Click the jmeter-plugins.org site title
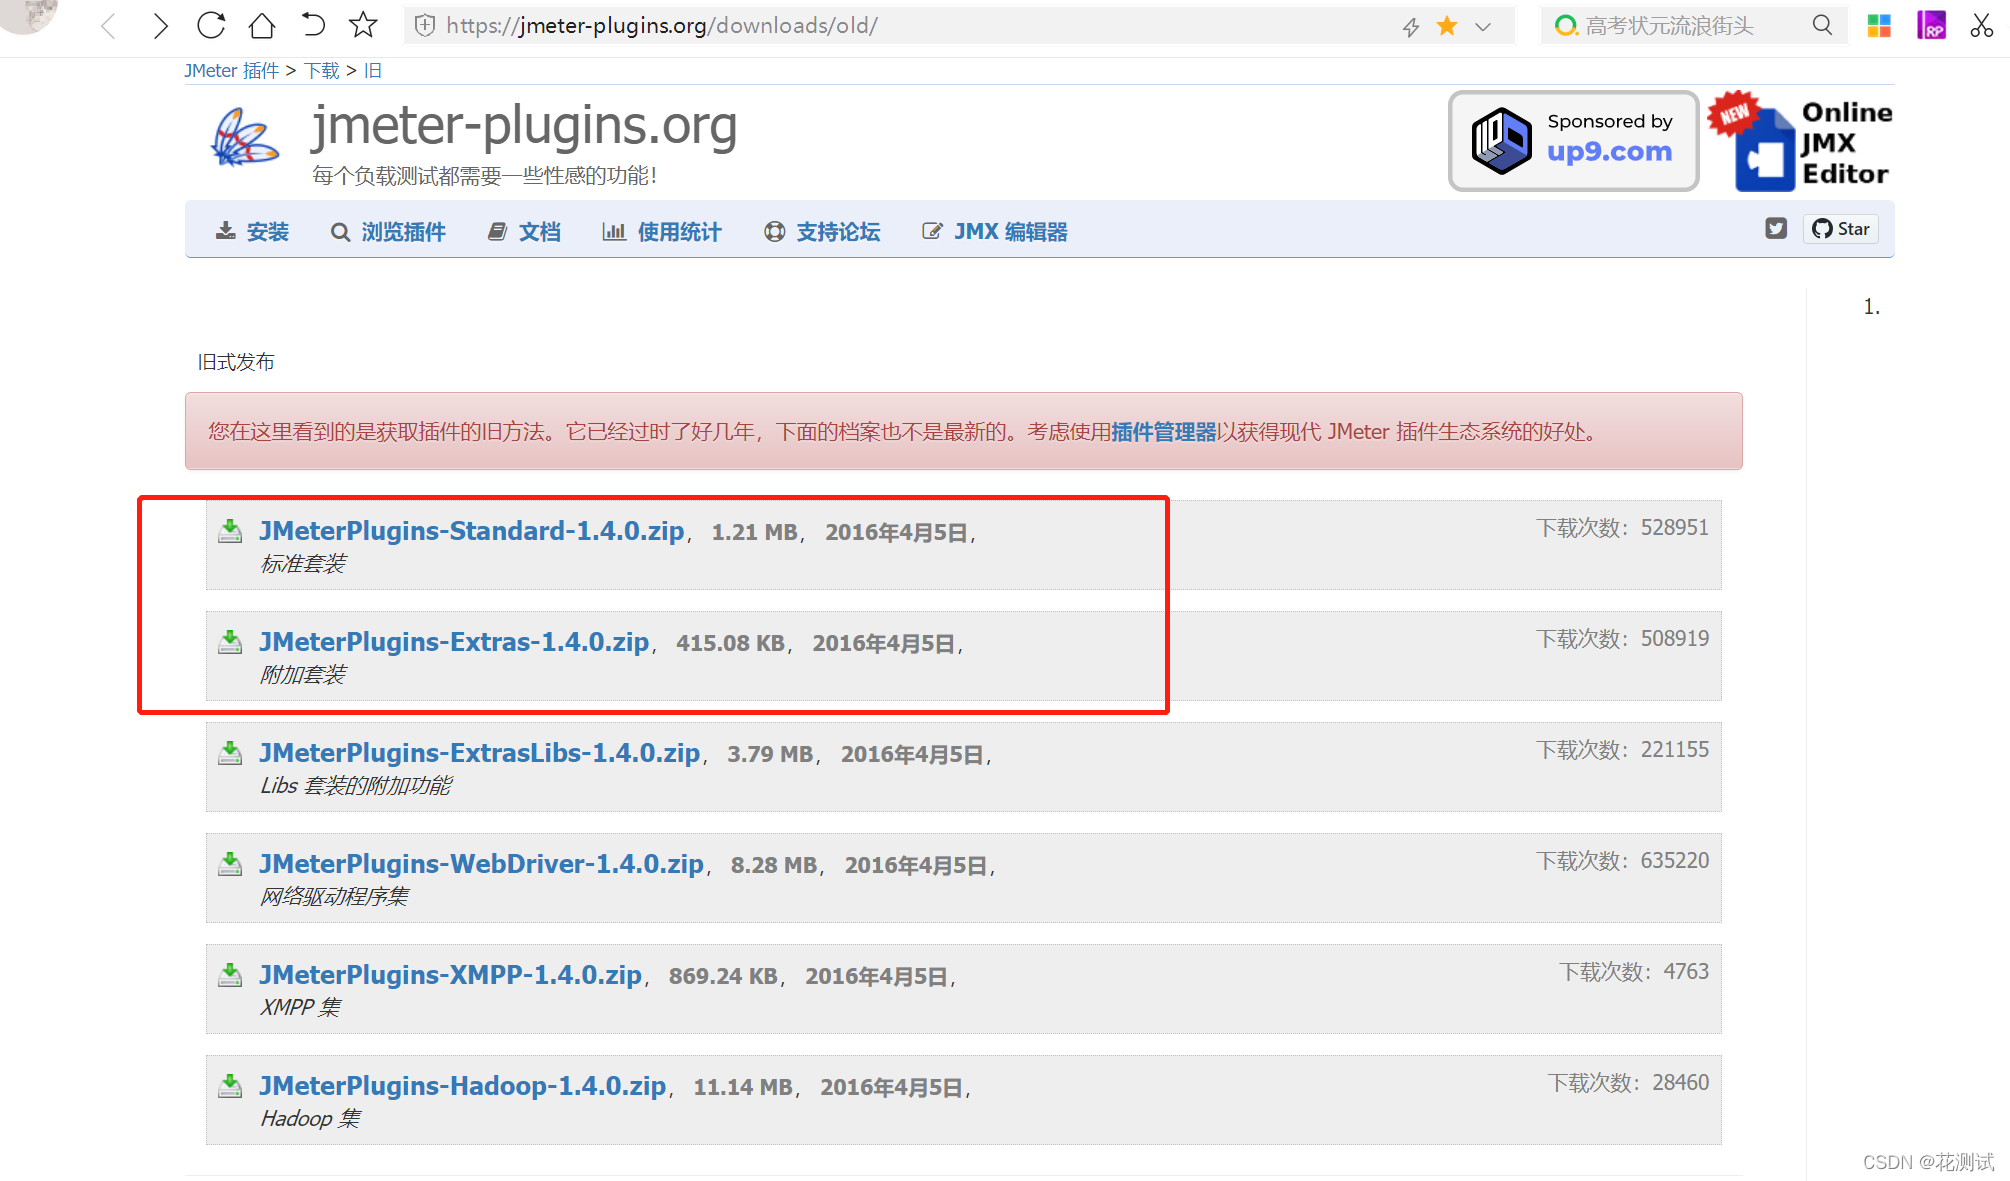Viewport: 2010px width, 1181px height. click(524, 127)
